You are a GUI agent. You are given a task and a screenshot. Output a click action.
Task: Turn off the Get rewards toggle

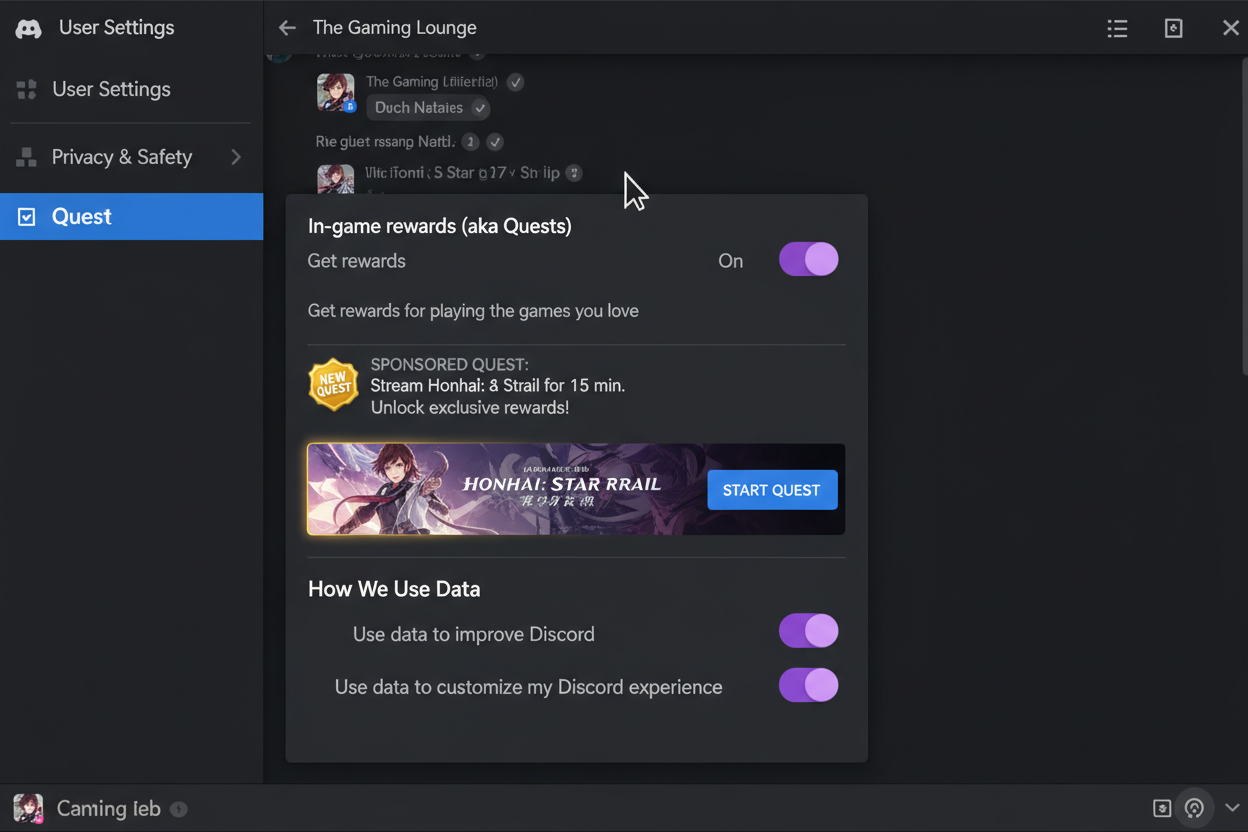coord(809,260)
